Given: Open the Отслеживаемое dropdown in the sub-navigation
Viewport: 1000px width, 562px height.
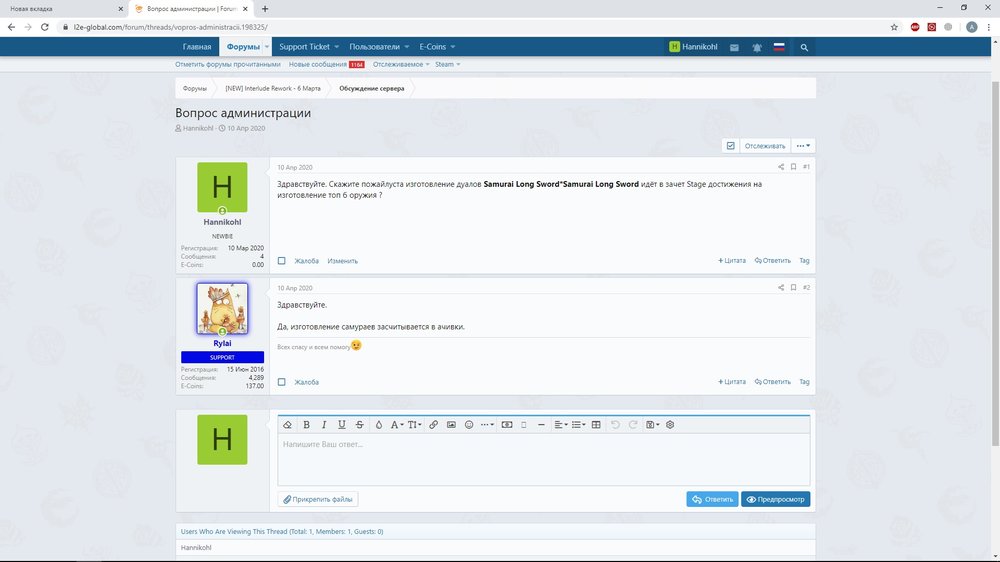Looking at the screenshot, I should tap(400, 64).
